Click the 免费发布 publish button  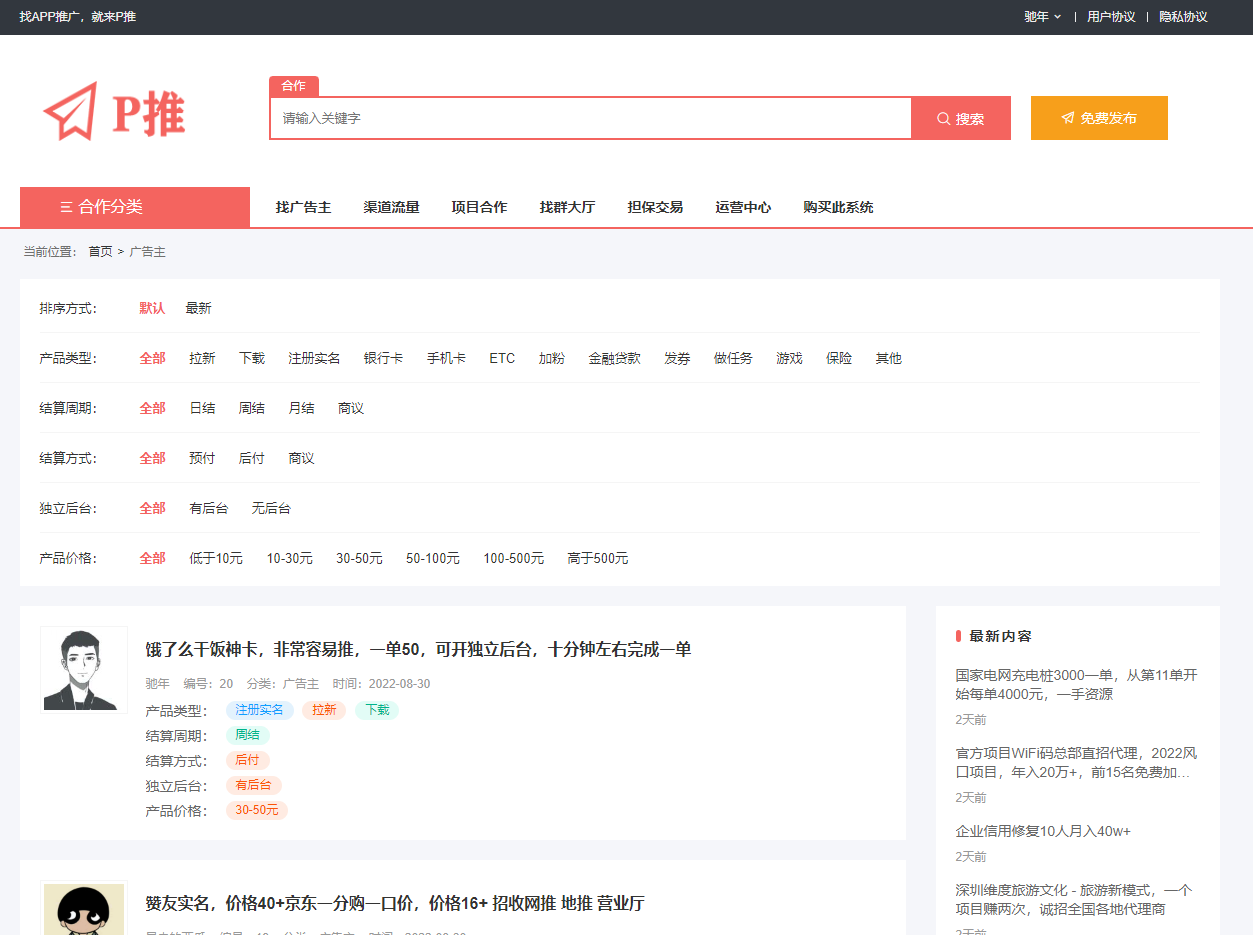pos(1098,118)
